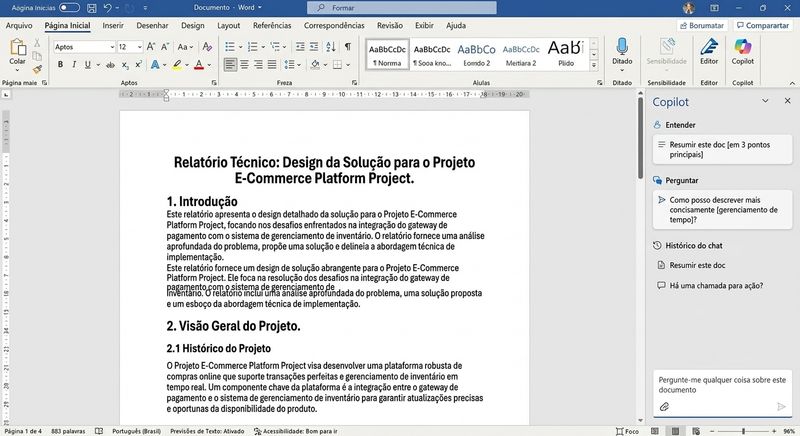The width and height of the screenshot is (800, 436).
Task: Click the Comparartar share button
Action: [763, 25]
